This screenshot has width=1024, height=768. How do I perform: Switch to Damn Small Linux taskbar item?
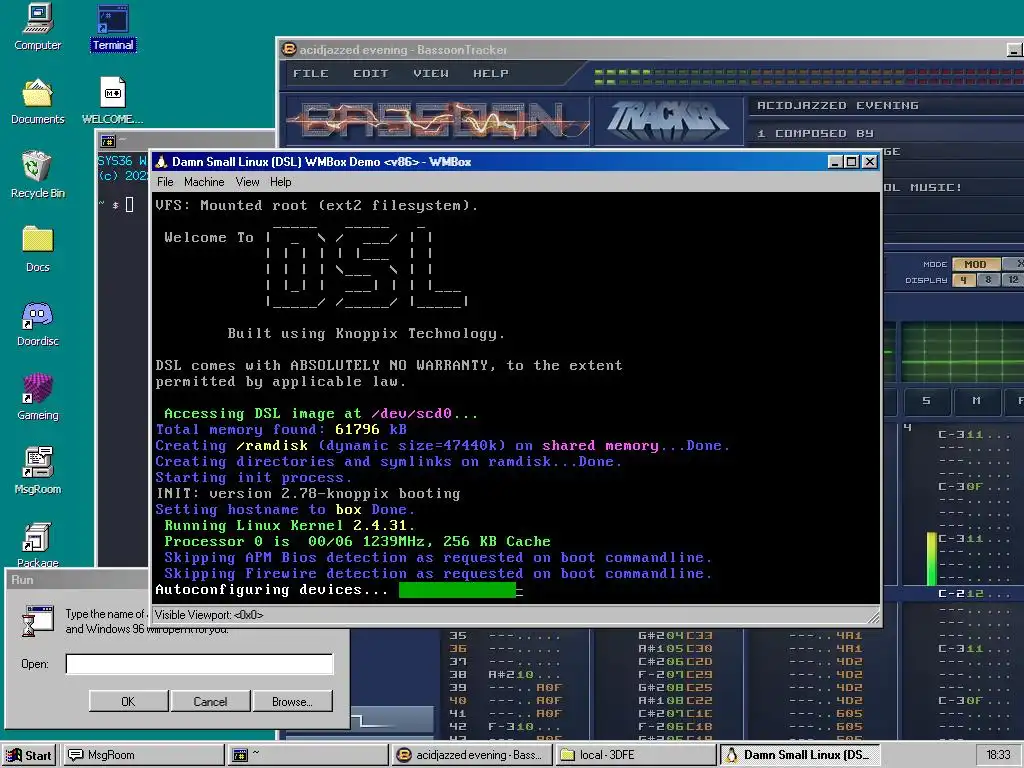[801, 755]
